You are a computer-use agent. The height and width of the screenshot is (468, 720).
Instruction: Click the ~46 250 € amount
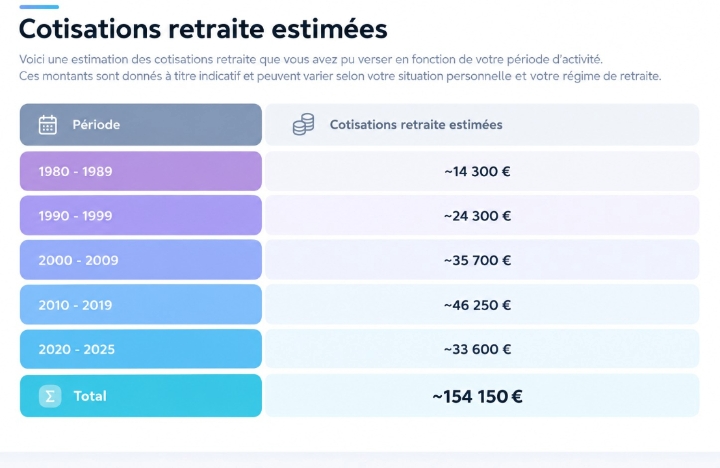pos(477,304)
